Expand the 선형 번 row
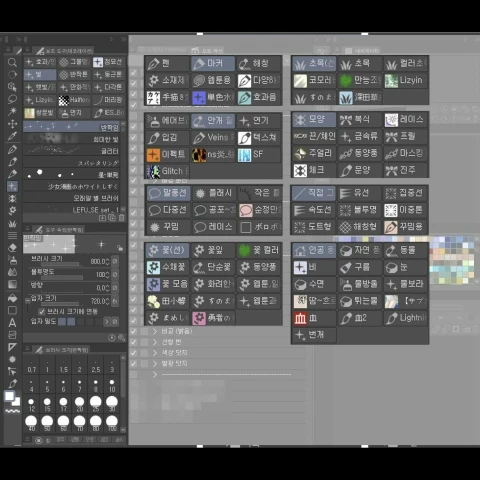The height and width of the screenshot is (480, 480). (155, 342)
